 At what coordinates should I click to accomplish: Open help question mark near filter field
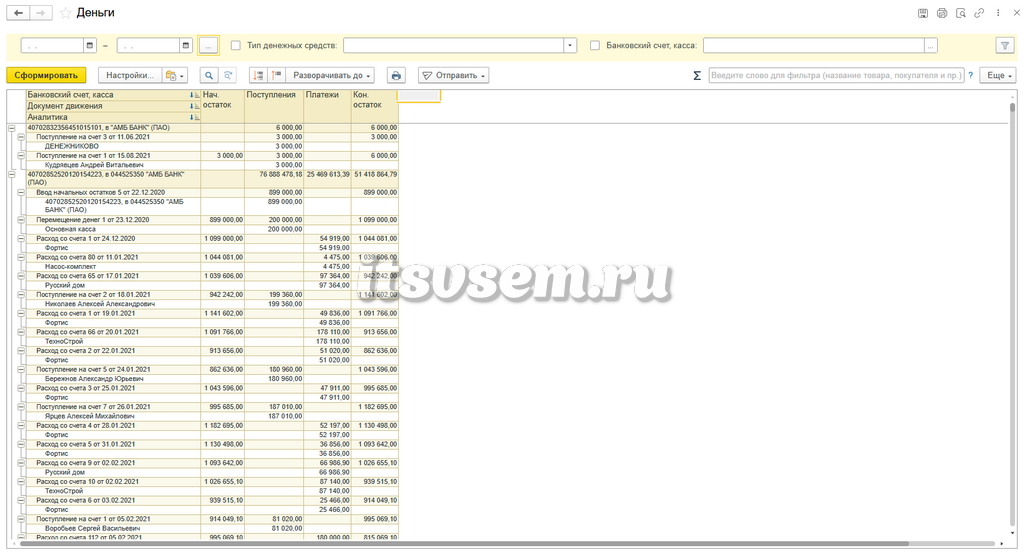(970, 75)
